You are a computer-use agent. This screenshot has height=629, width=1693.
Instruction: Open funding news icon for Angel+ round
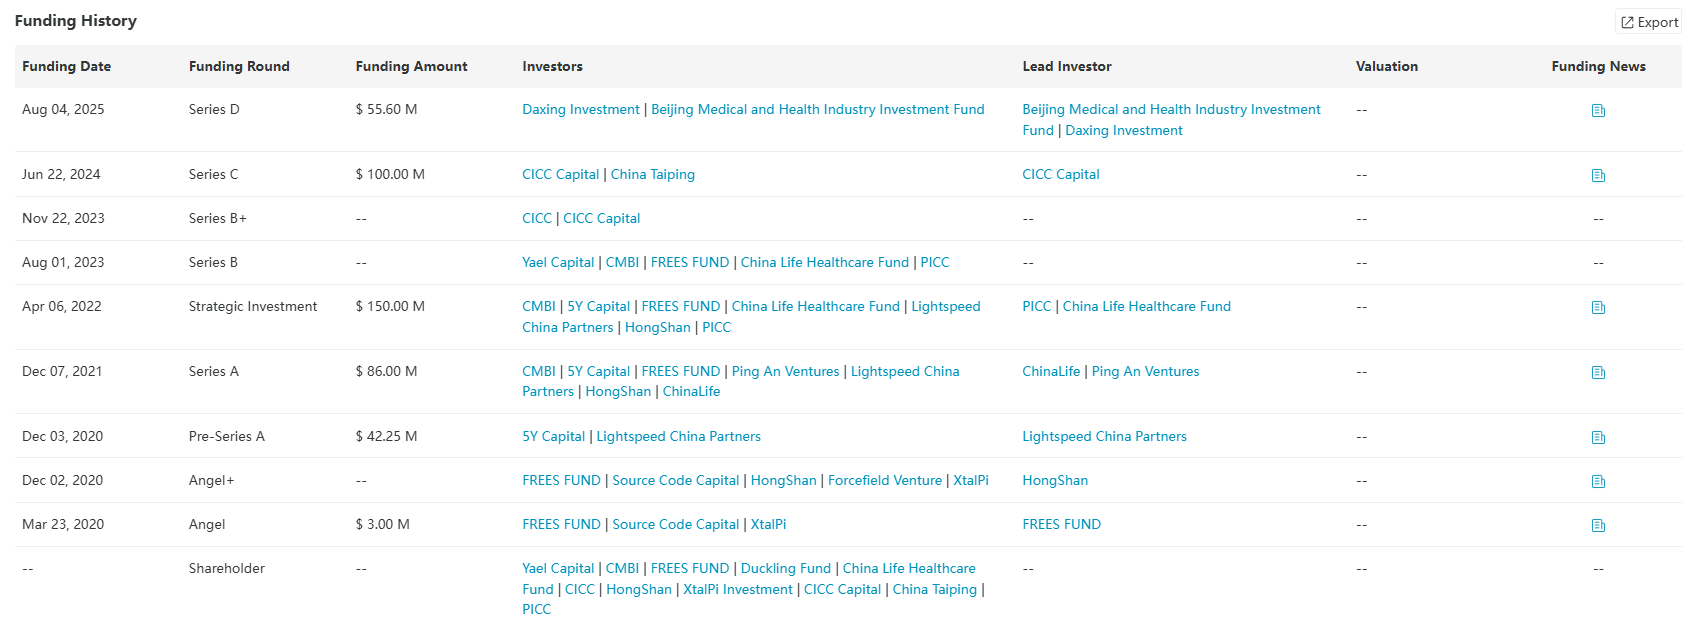point(1598,482)
